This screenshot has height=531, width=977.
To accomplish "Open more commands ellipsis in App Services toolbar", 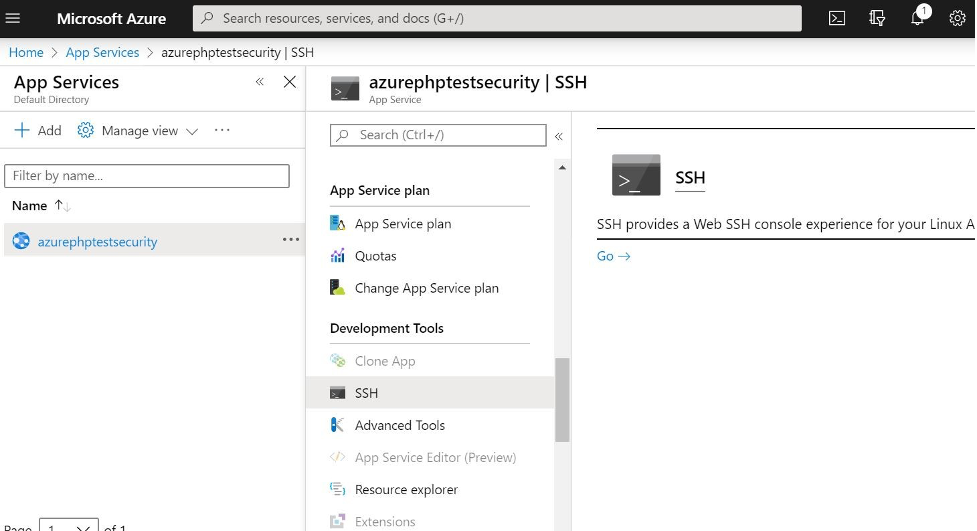I will click(x=222, y=130).
